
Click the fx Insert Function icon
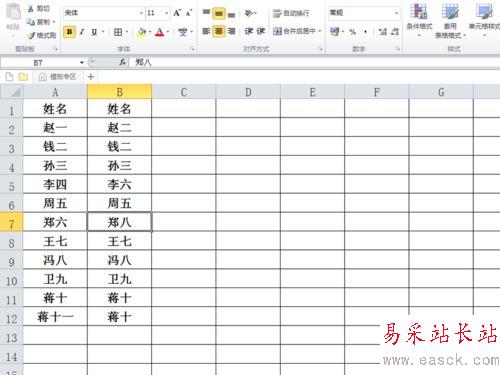coord(122,62)
